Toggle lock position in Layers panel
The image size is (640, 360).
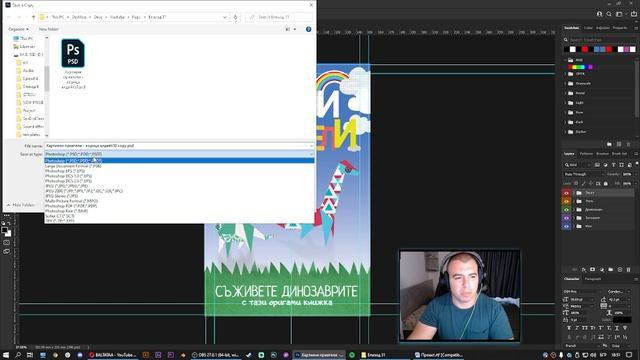(x=591, y=184)
